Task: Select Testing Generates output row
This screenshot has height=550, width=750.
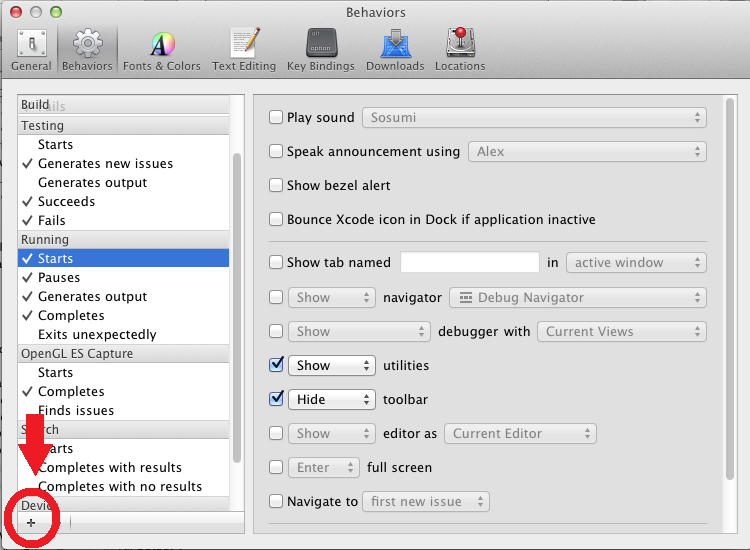Action: point(123,183)
